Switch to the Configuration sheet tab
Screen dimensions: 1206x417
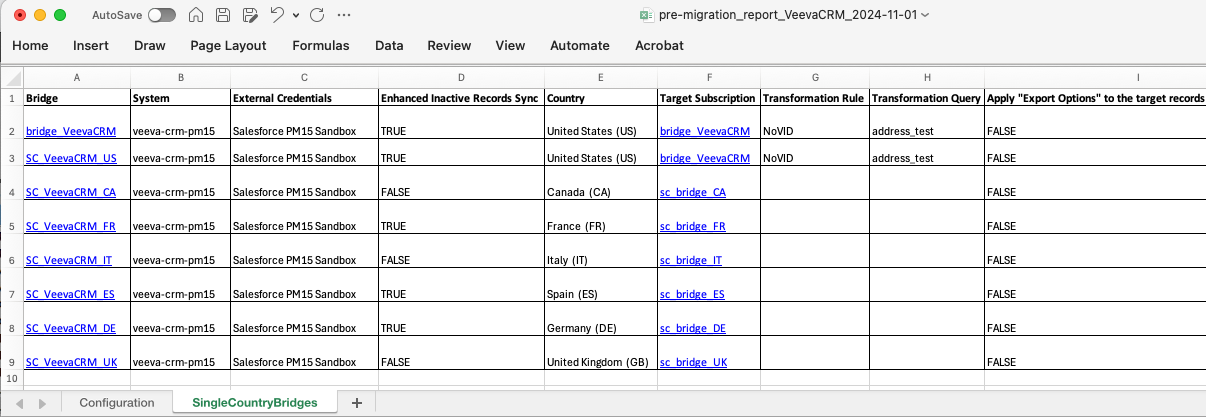[x=117, y=402]
